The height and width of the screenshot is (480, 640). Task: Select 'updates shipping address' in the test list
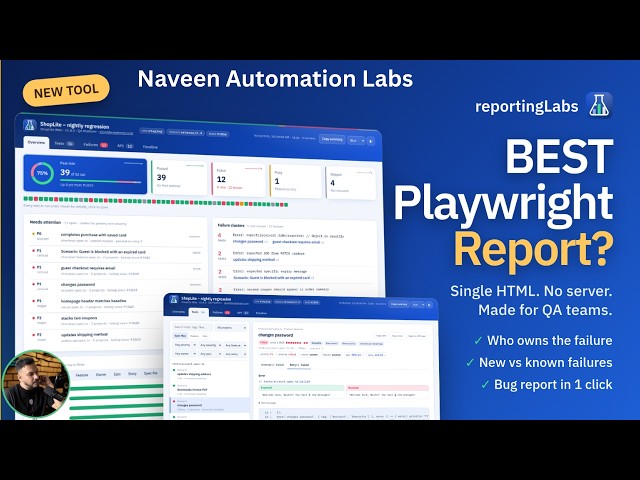click(x=209, y=374)
